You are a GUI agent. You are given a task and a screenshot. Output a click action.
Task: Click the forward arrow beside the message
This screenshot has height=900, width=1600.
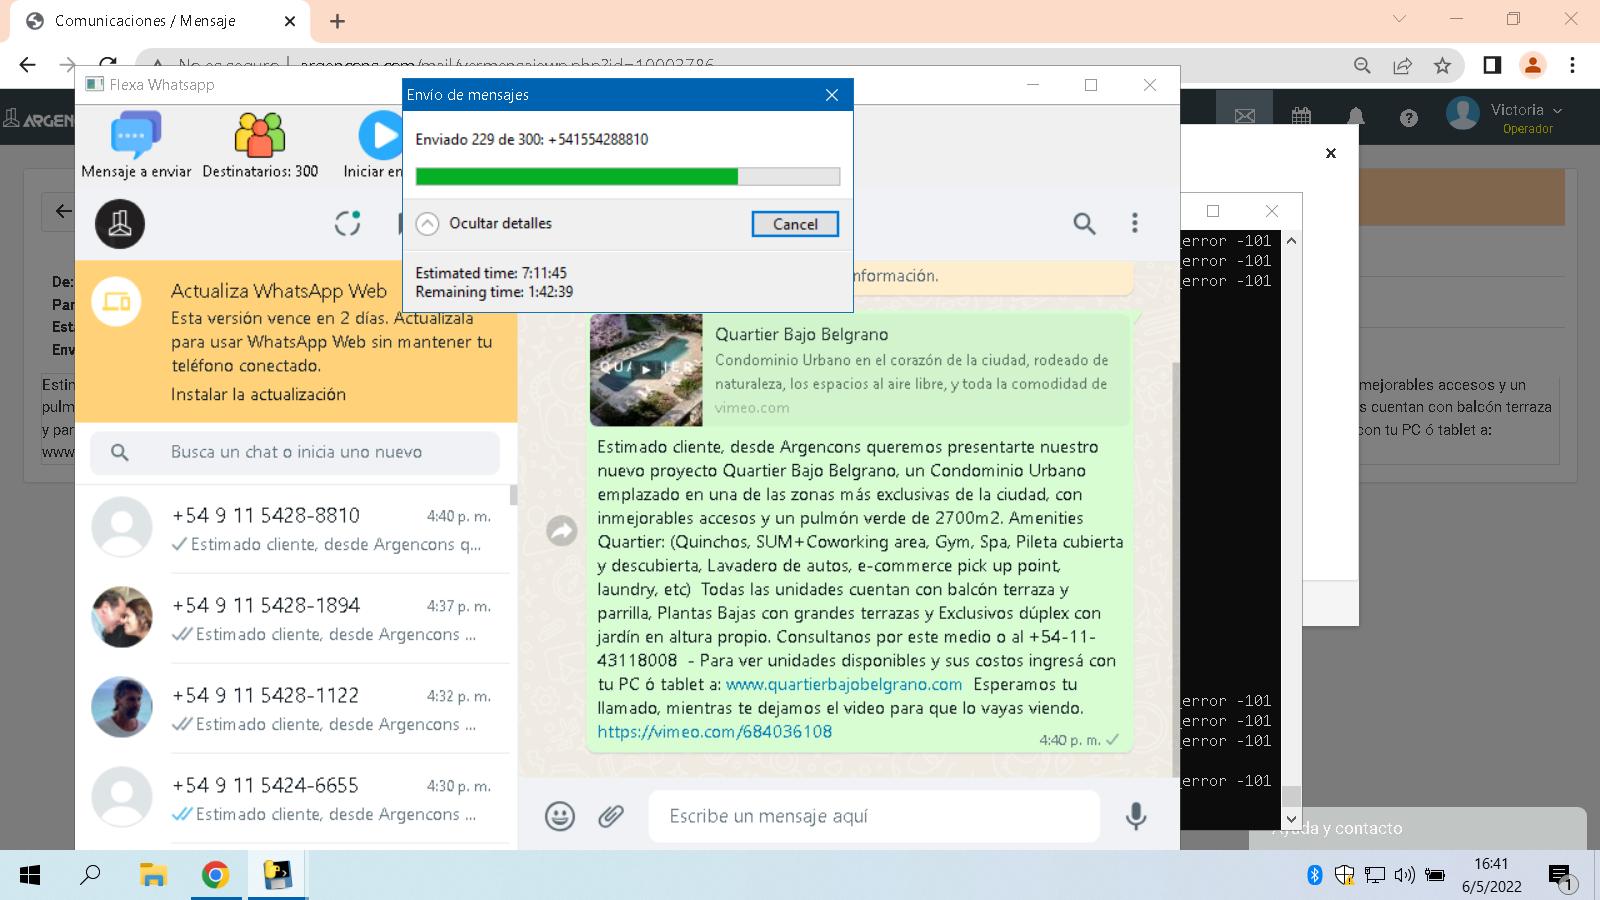pyautogui.click(x=562, y=531)
